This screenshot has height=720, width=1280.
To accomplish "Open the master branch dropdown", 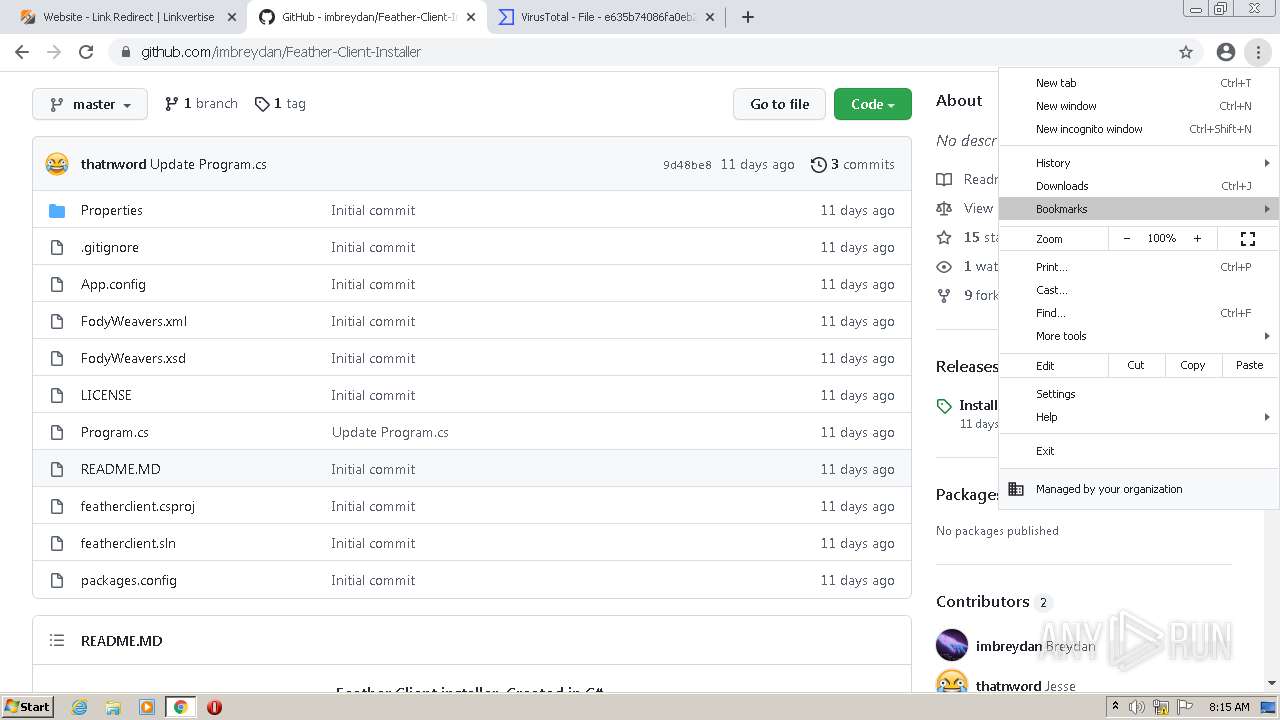I will tap(90, 104).
